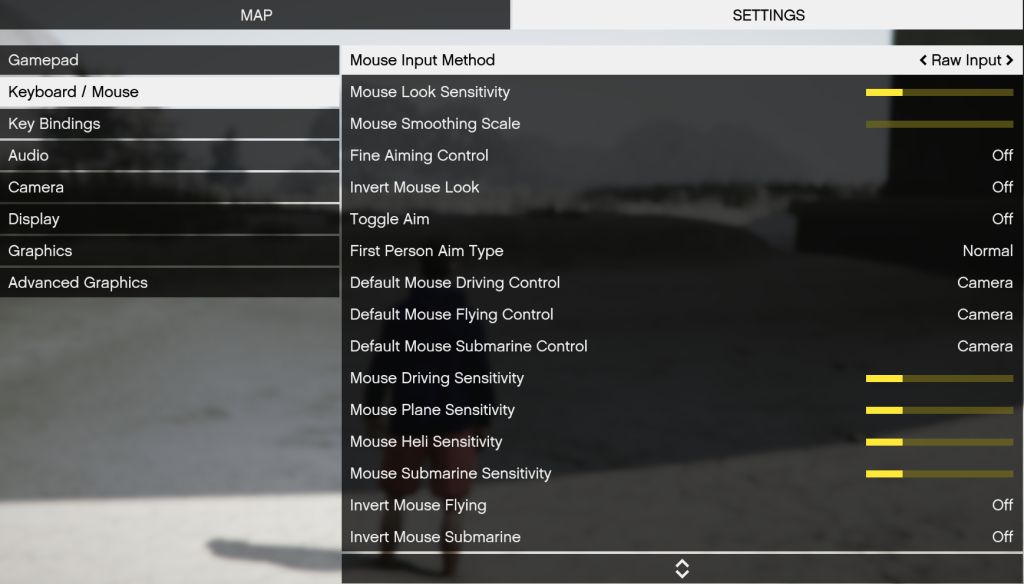Set the Mouse Heli Sensitivity slider
Viewport: 1024px width, 584px height.
[x=939, y=442]
